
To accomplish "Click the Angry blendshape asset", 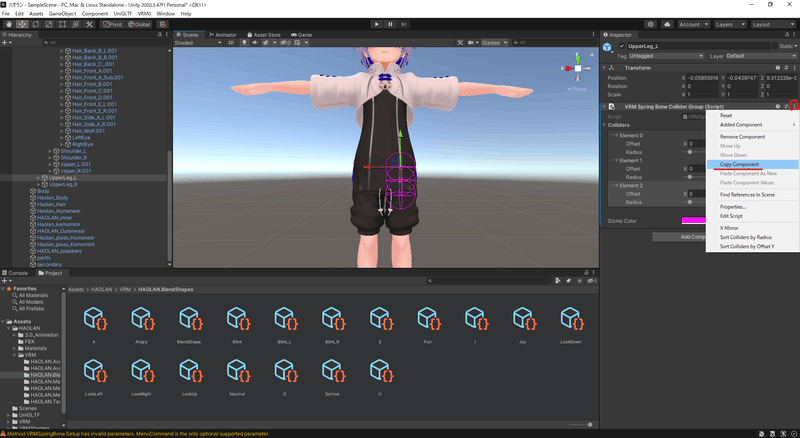I will pos(142,323).
